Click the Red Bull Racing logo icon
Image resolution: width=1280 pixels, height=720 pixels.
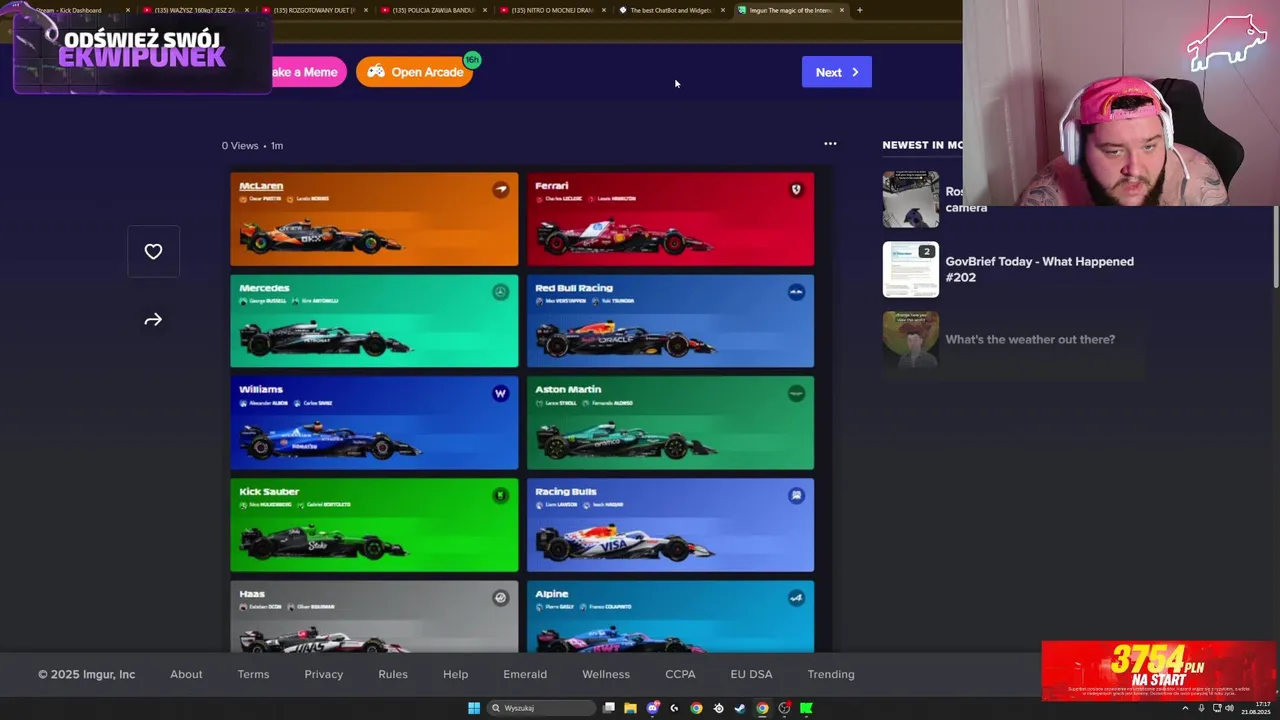tap(796, 292)
